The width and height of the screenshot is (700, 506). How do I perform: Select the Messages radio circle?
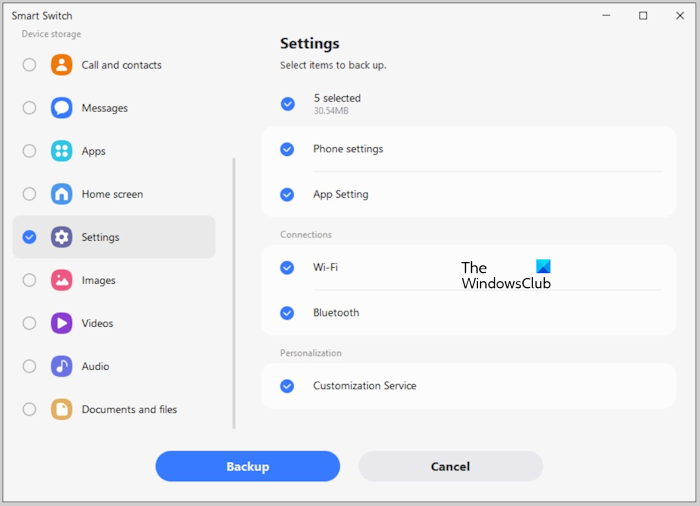[x=29, y=108]
